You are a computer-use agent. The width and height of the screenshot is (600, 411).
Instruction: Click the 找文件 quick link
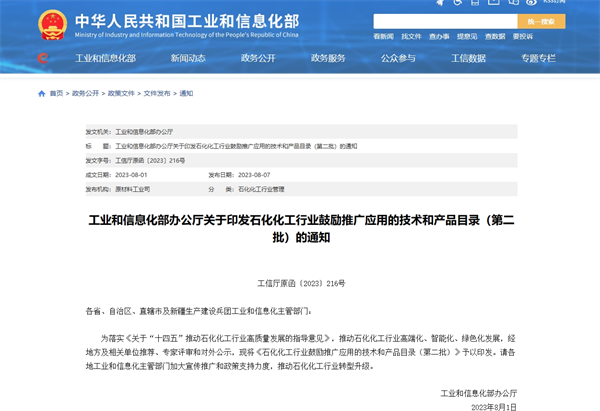pos(411,36)
